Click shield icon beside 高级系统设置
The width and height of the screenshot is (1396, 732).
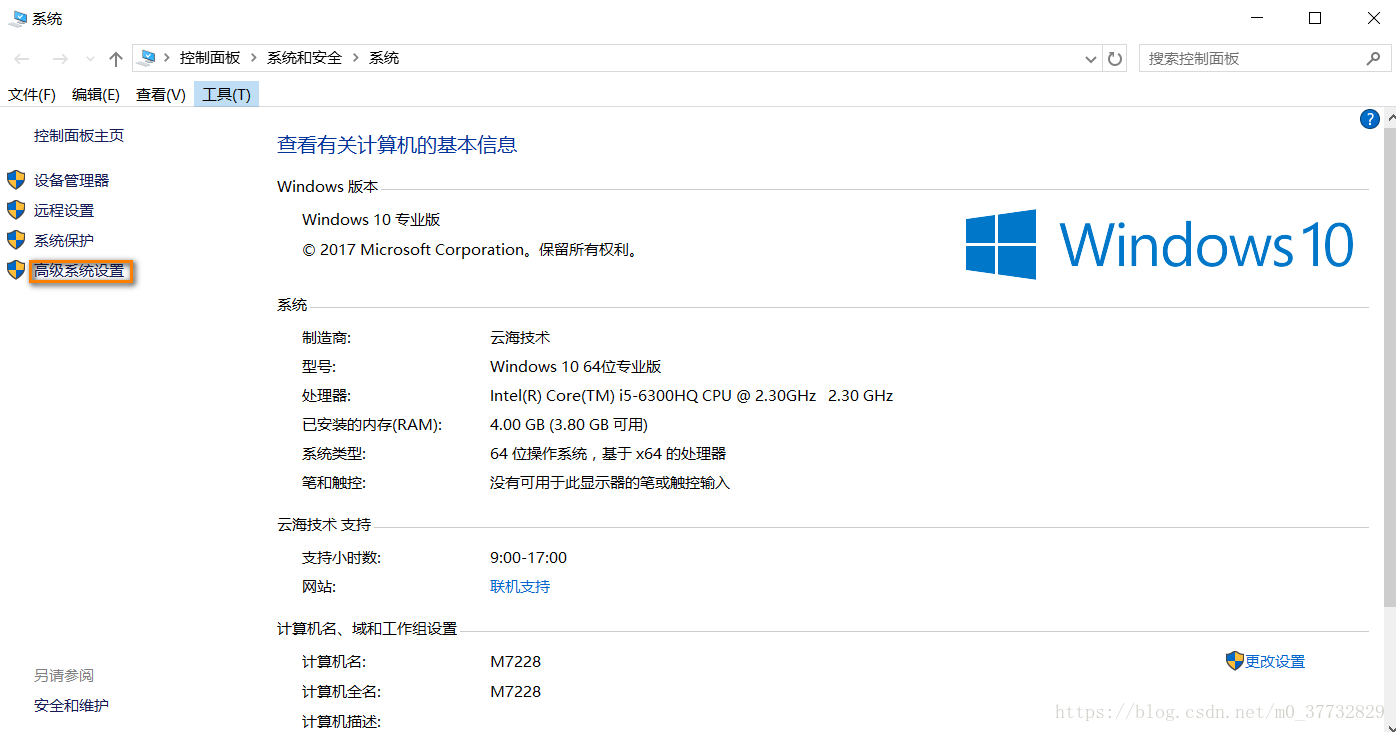coord(15,270)
